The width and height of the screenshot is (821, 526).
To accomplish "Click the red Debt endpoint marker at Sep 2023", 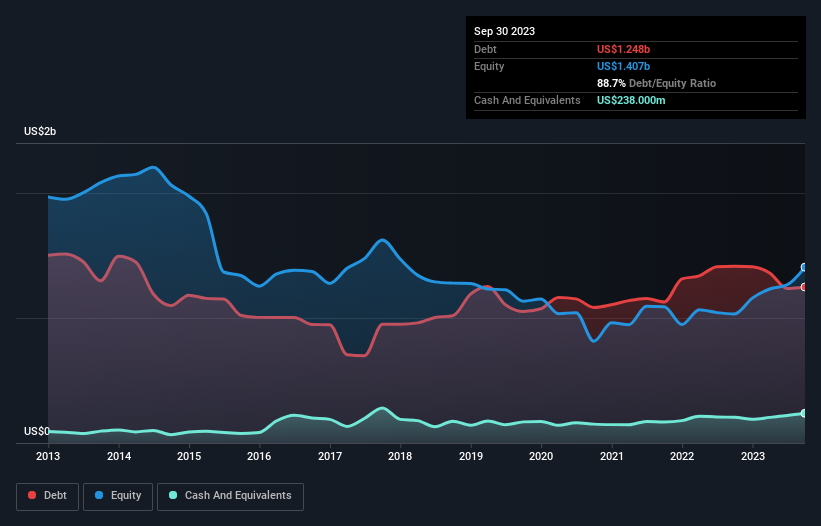I will pos(804,287).
